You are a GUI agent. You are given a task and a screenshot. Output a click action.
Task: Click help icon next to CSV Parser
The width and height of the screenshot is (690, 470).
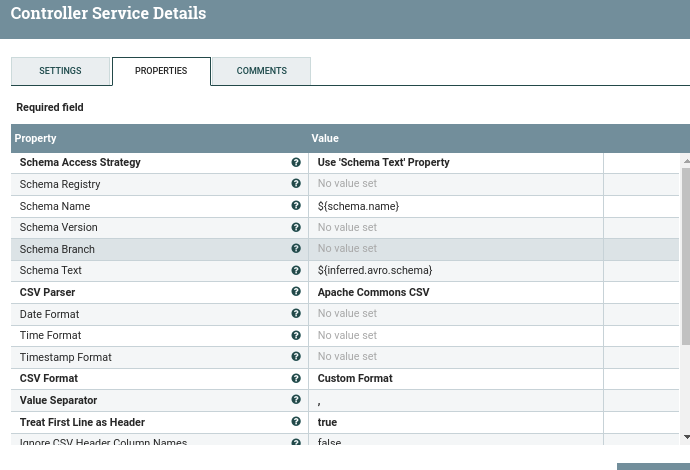coord(296,292)
